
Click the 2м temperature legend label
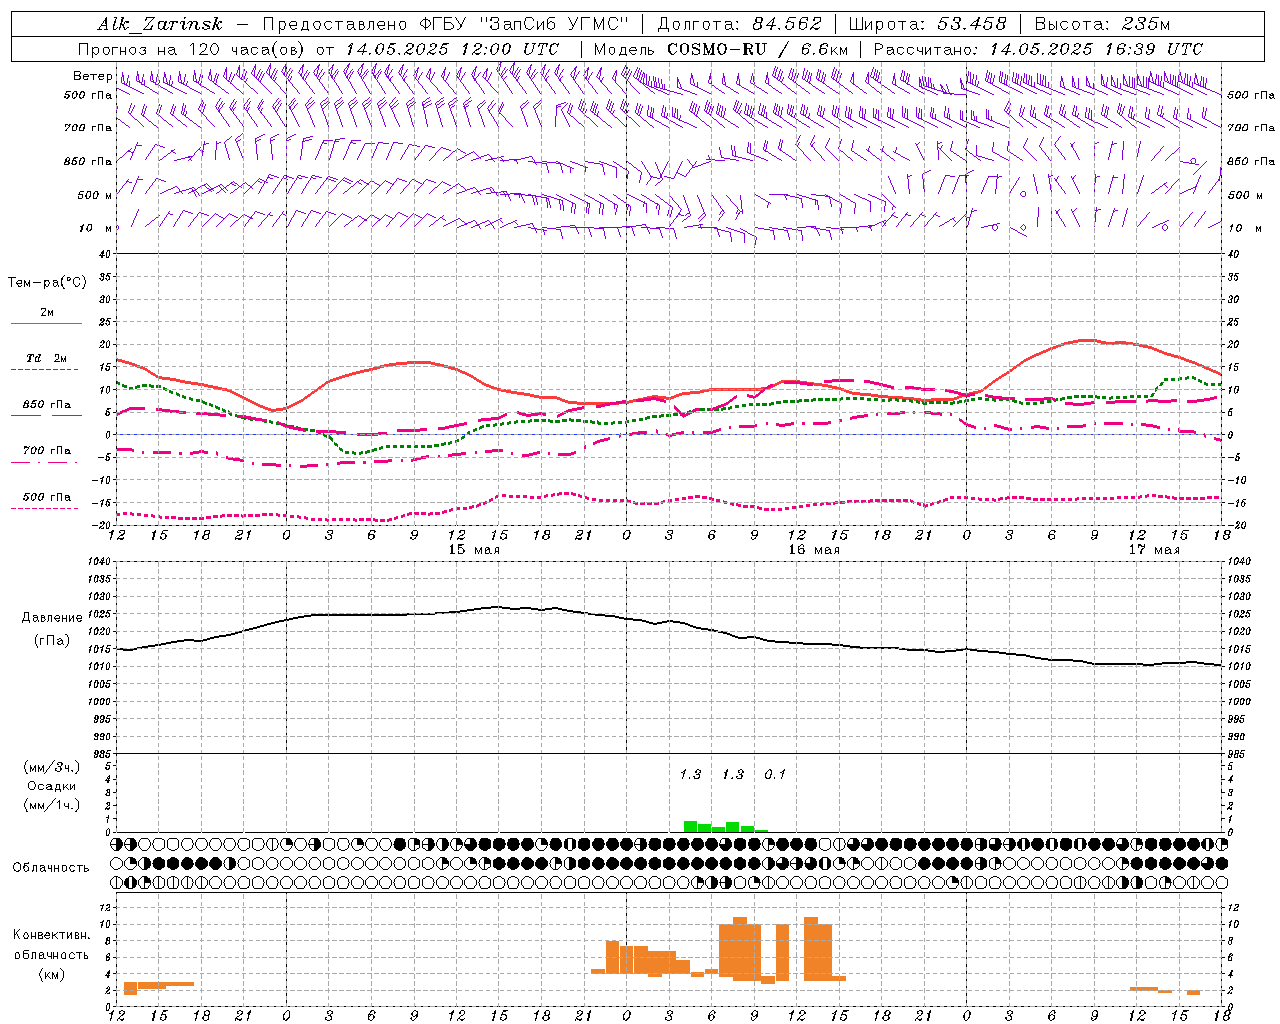coord(47,313)
